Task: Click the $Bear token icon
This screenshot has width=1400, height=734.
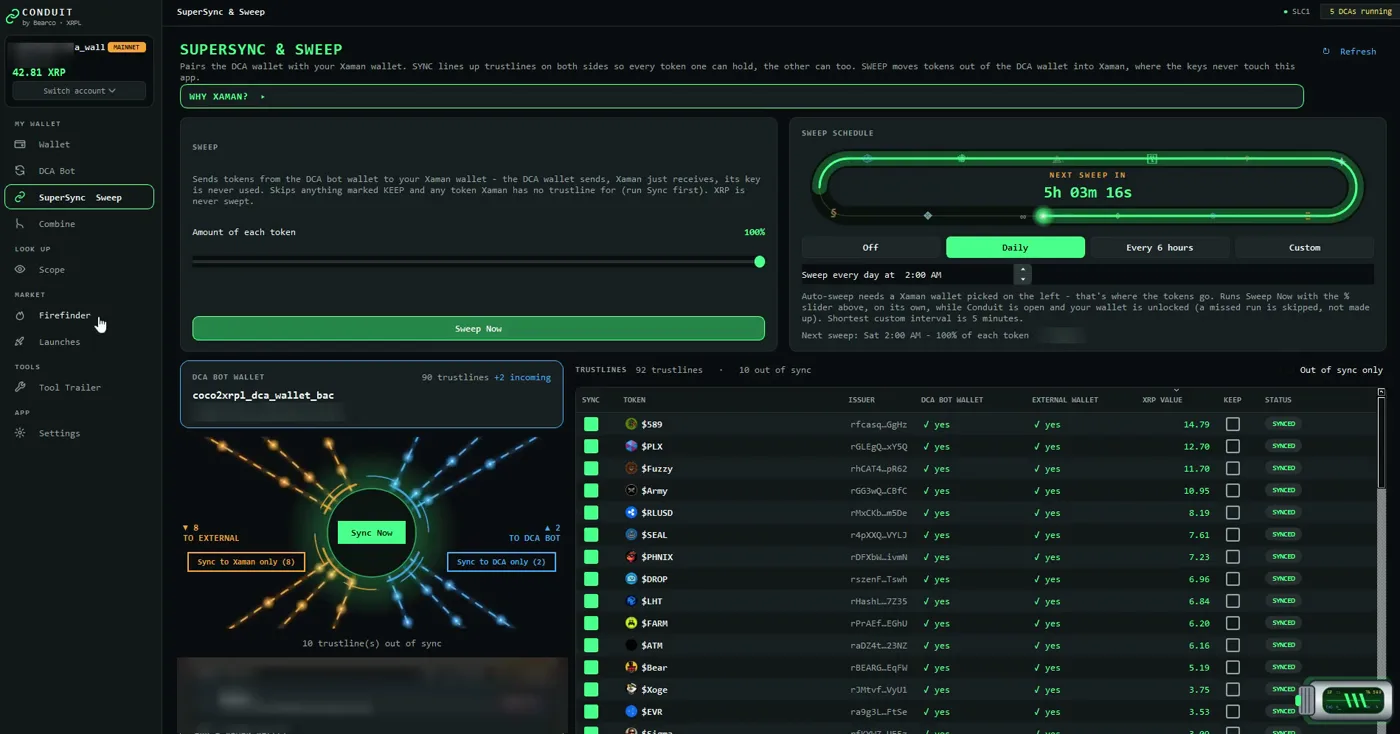Action: click(x=631, y=667)
